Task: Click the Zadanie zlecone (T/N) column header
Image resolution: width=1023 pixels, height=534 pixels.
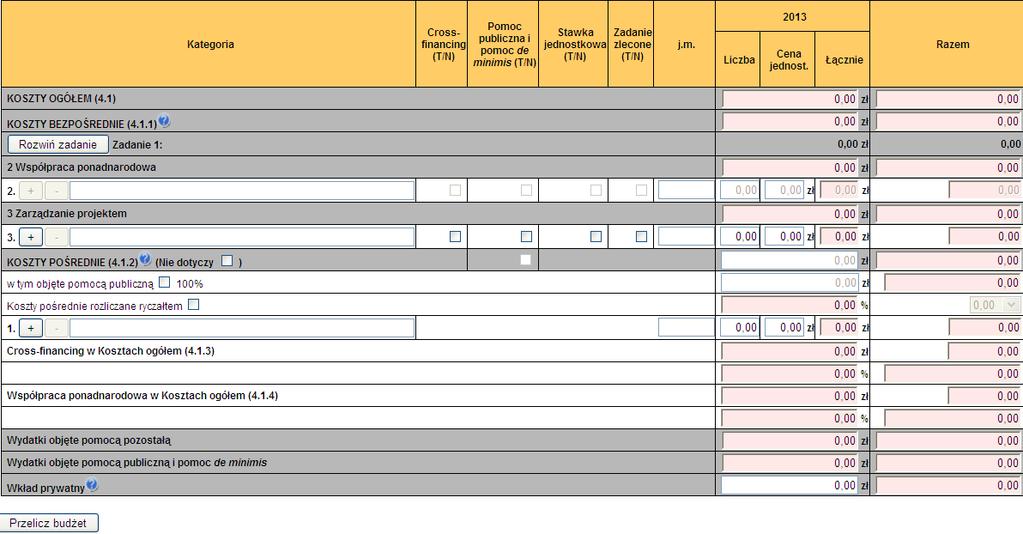Action: coord(632,44)
